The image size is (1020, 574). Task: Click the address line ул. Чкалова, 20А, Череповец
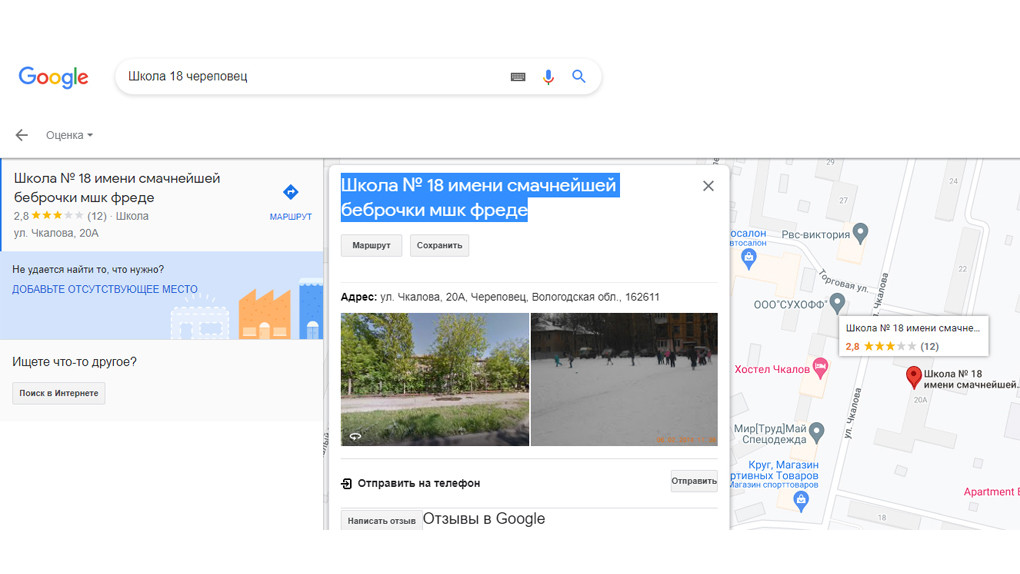(x=500, y=297)
